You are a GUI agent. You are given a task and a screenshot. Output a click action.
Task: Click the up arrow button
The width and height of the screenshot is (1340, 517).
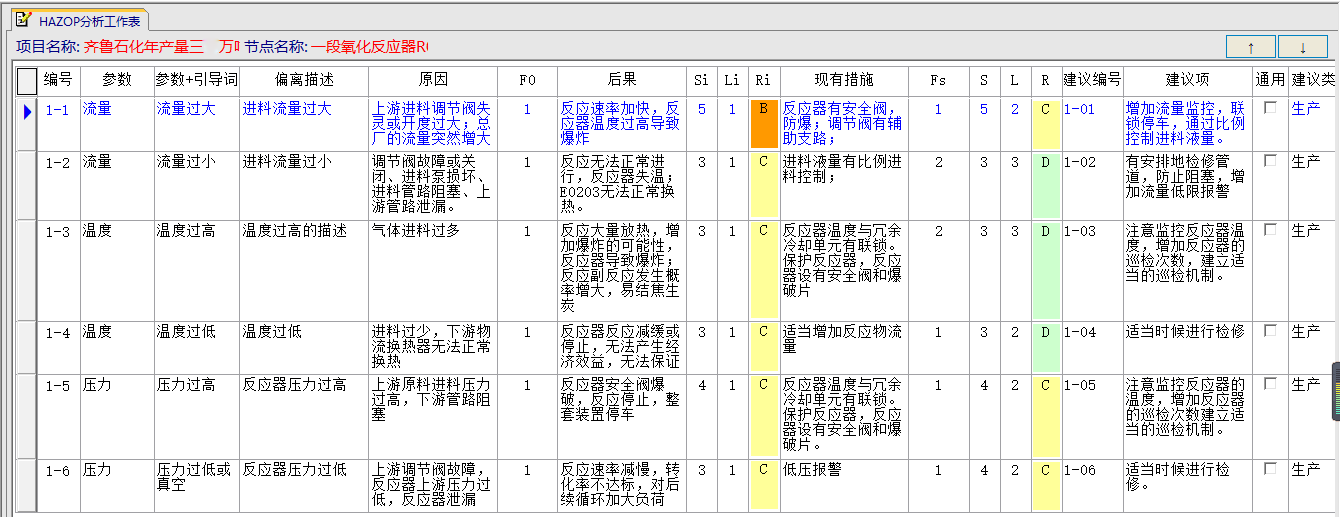tap(1251, 47)
